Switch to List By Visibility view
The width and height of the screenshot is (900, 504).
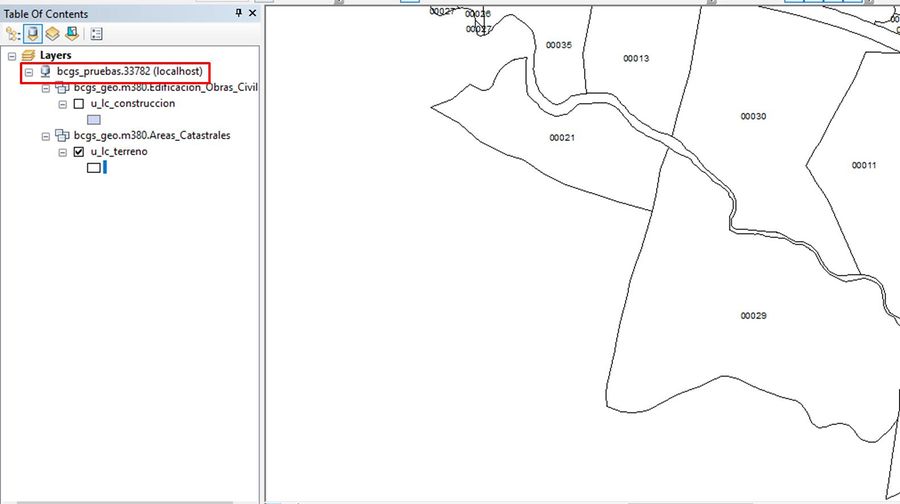[52, 34]
